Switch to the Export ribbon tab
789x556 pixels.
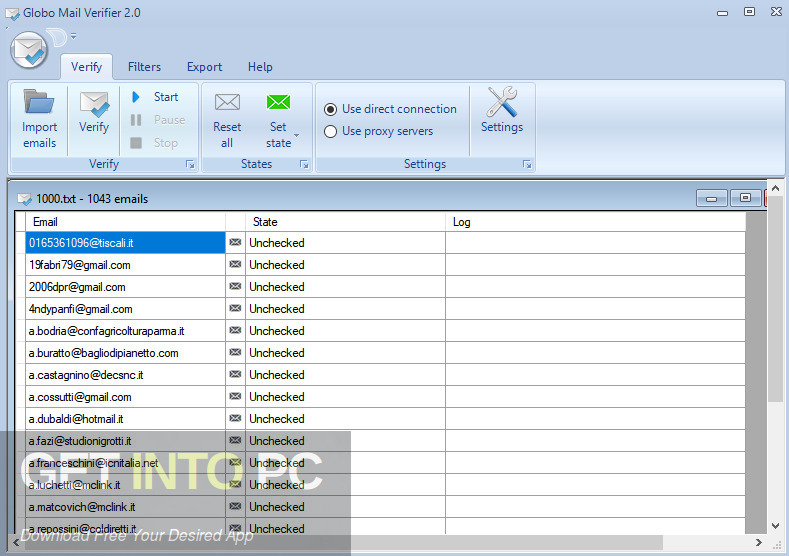coord(204,67)
